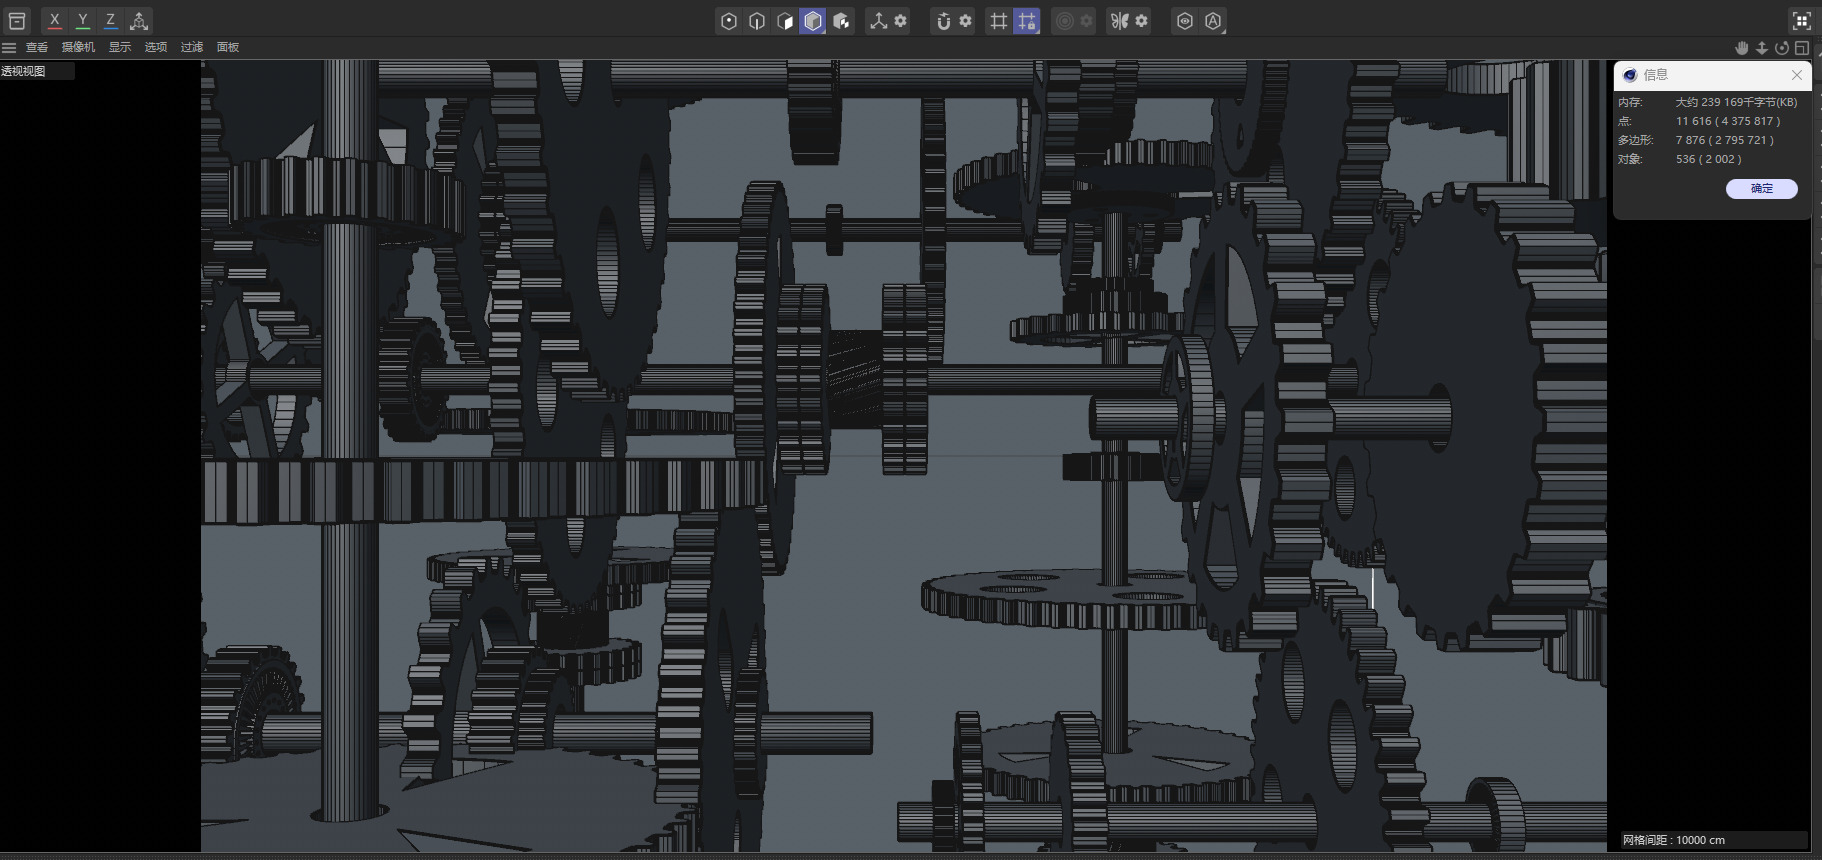
Task: Click the 多边形 value 7 876 ( 2 795 721 )
Action: [x=1725, y=140]
